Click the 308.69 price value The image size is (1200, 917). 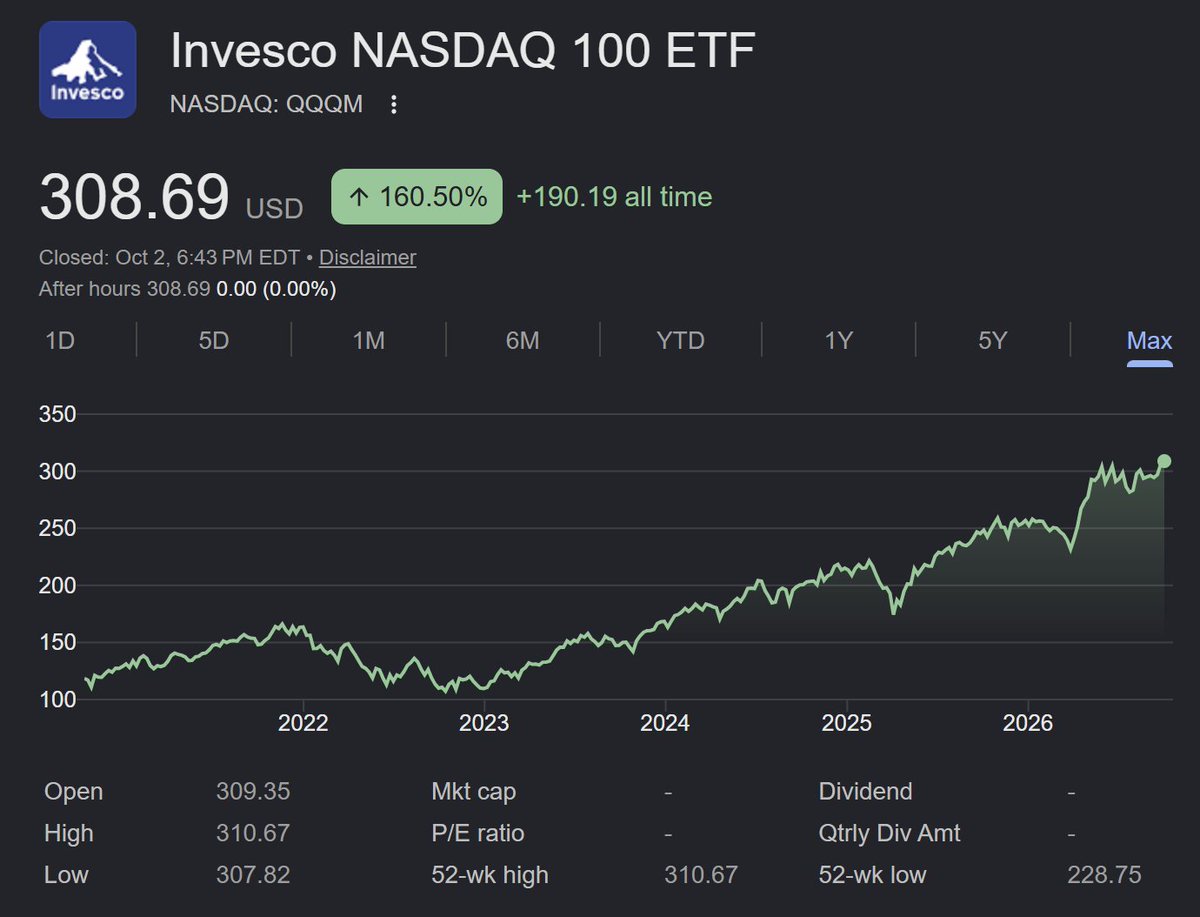coord(135,197)
